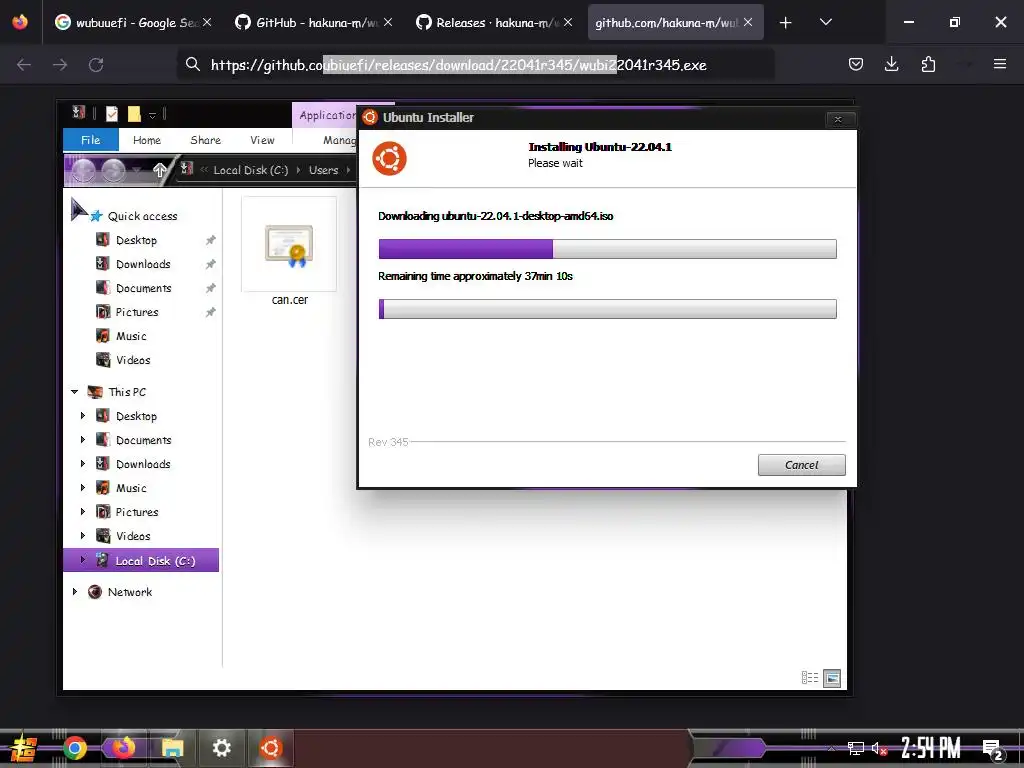1024x768 pixels.
Task: Close the Ubuntu Installer window
Action: coord(838,119)
